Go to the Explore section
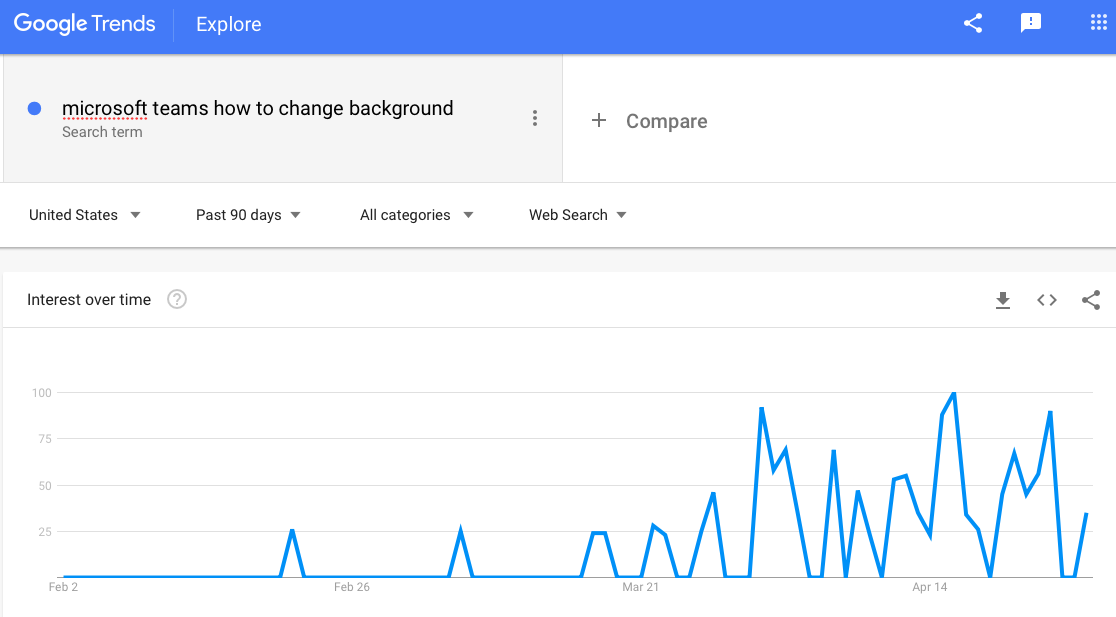Viewport: 1116px width, 617px height. click(228, 24)
